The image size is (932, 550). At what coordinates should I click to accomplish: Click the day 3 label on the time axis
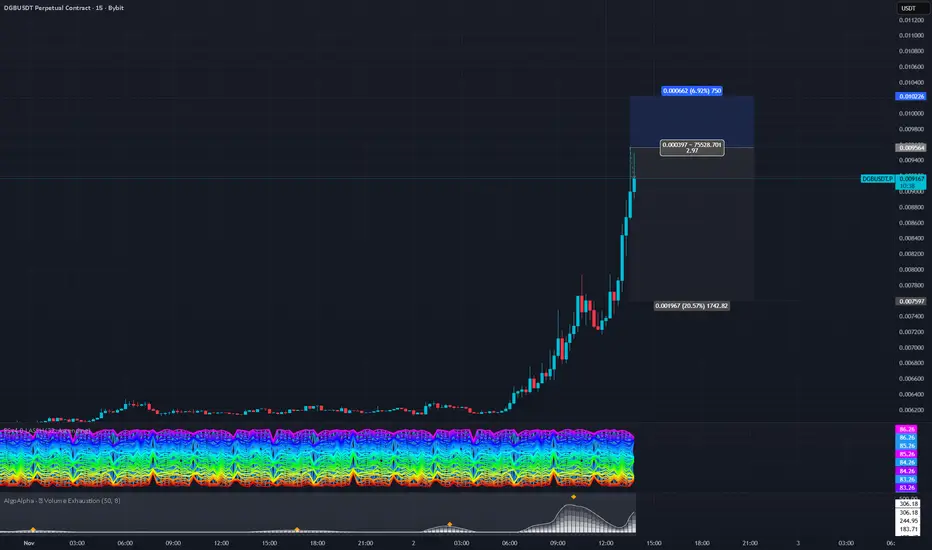(798, 543)
